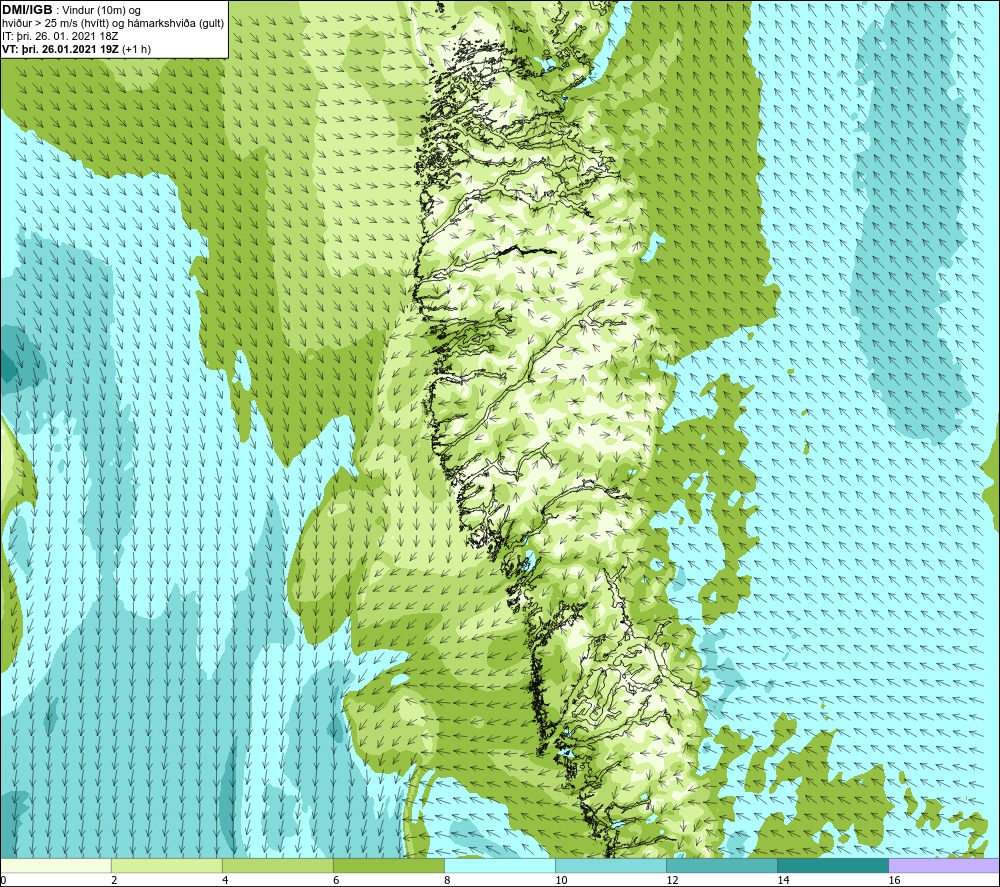1000x887 pixels.
Task: Select the purple above-16 m/s scale swatch
Action: click(x=944, y=865)
